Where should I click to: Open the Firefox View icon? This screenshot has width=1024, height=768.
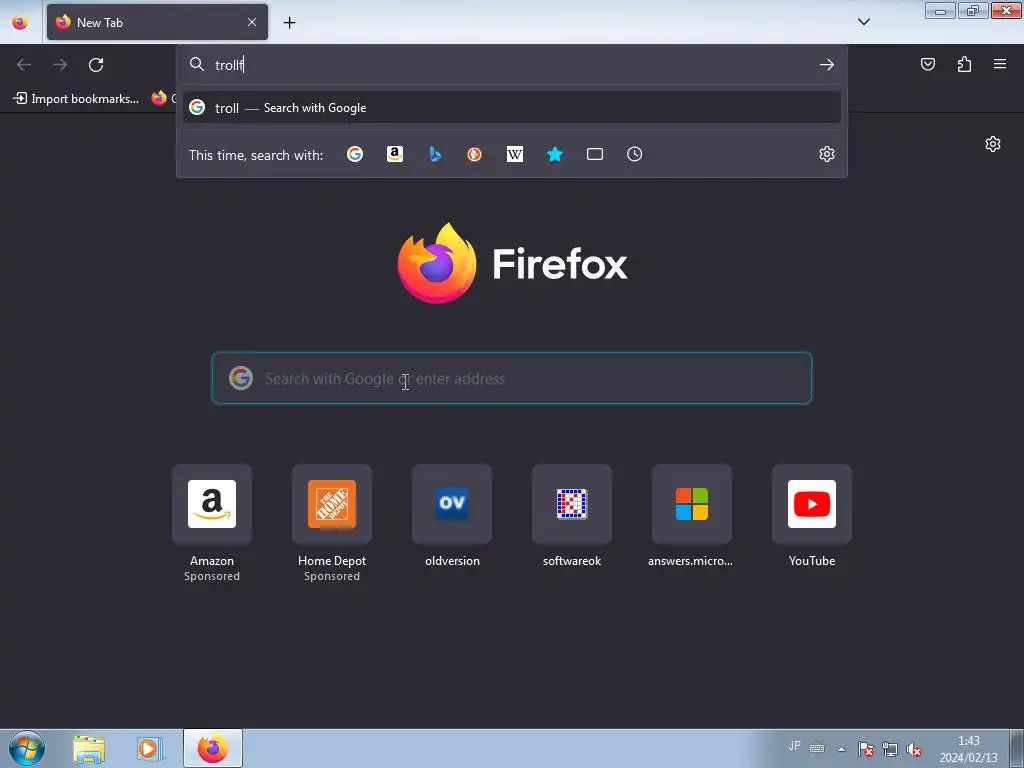20,22
